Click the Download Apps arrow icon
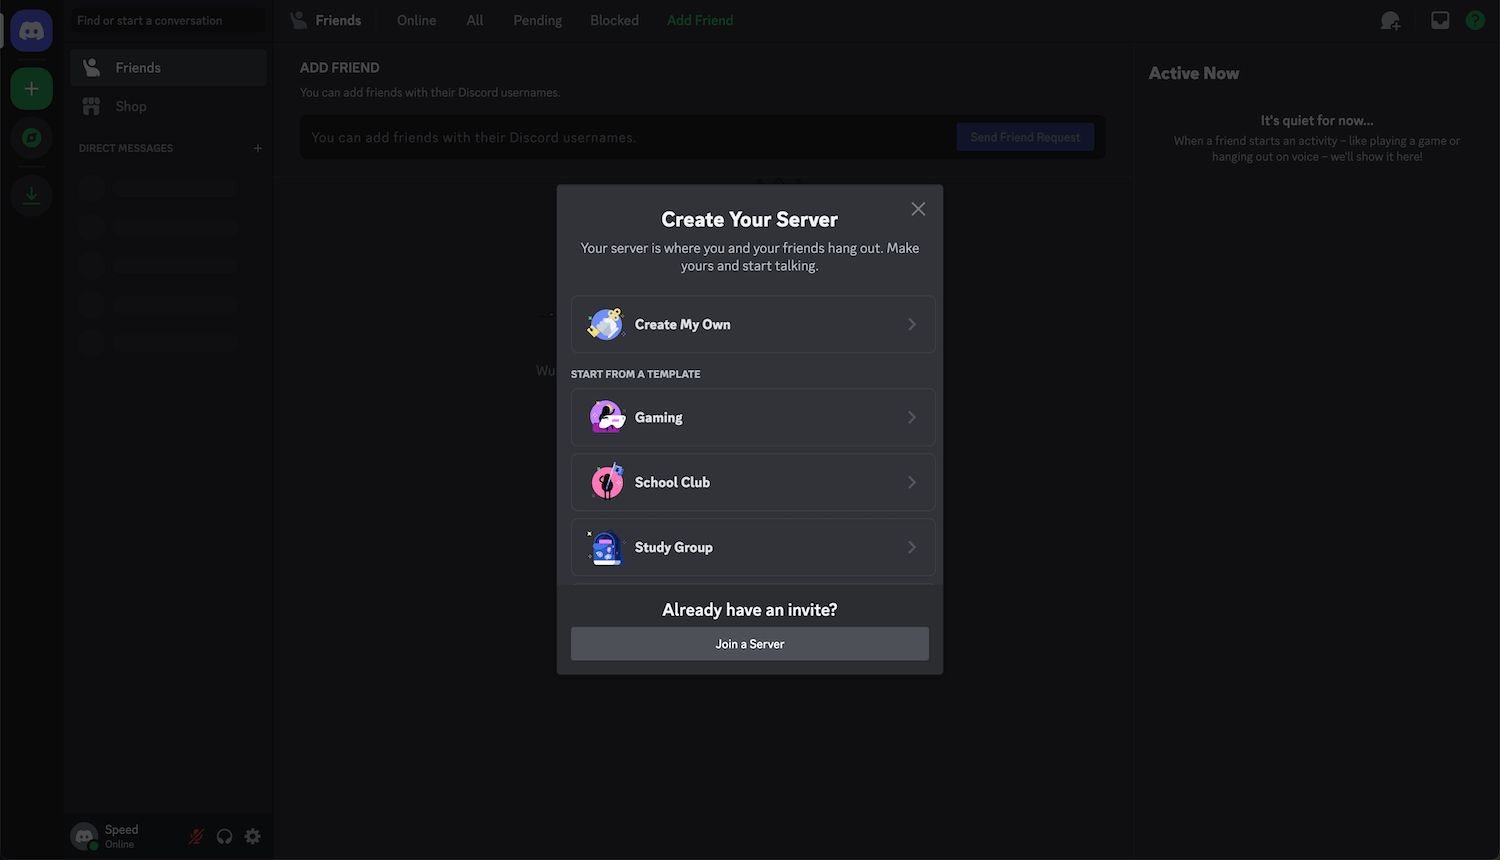 (32, 195)
